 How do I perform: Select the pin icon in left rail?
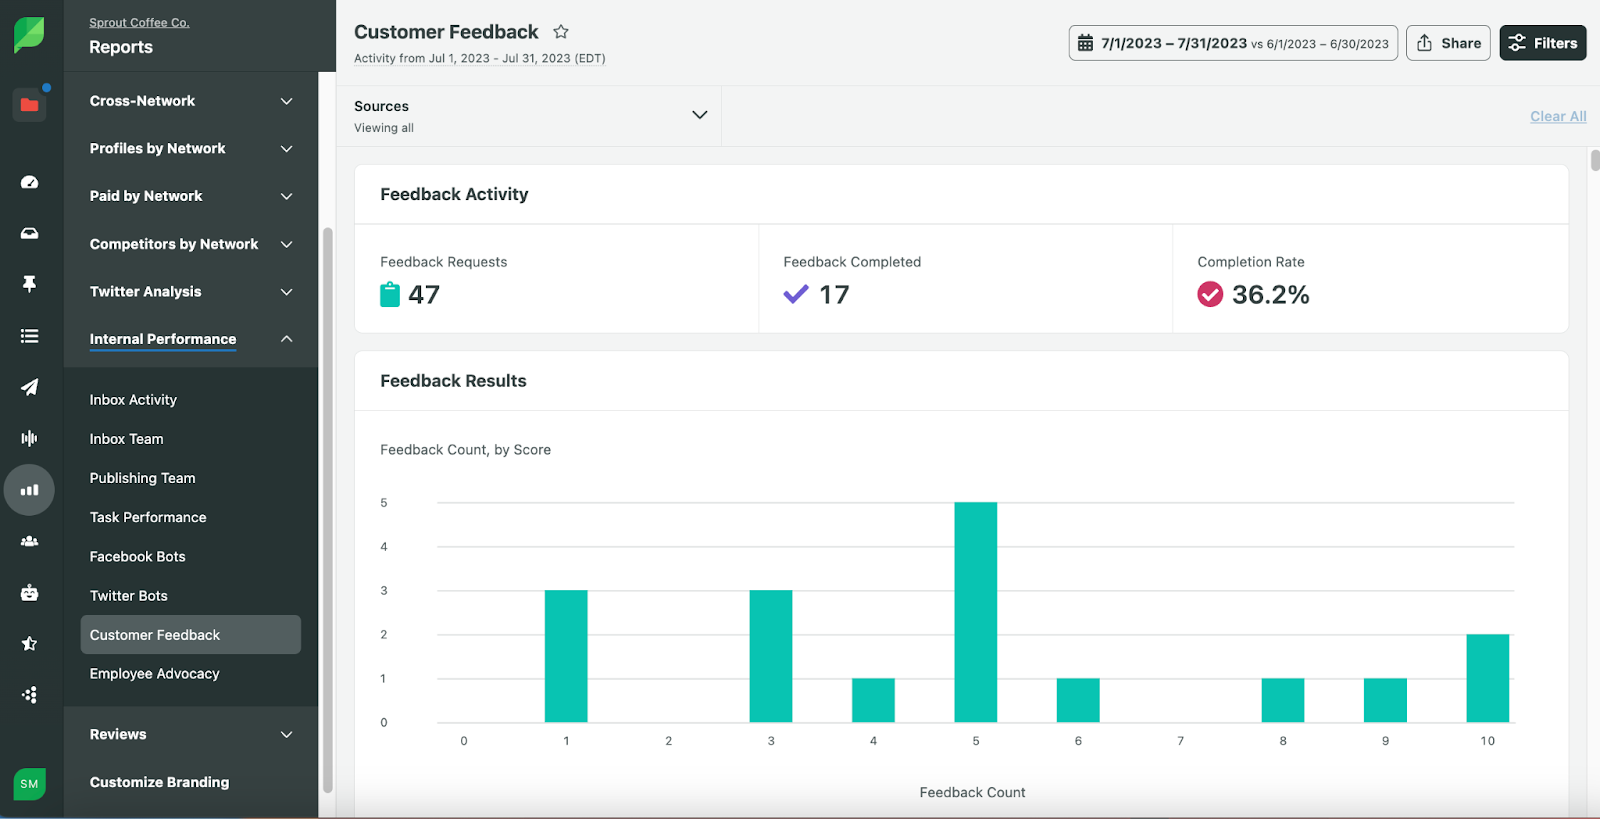(30, 284)
